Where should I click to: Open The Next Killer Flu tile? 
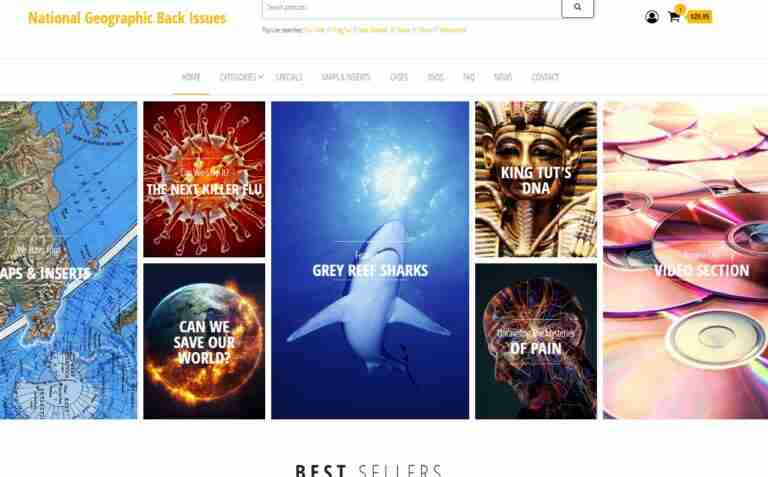204,179
